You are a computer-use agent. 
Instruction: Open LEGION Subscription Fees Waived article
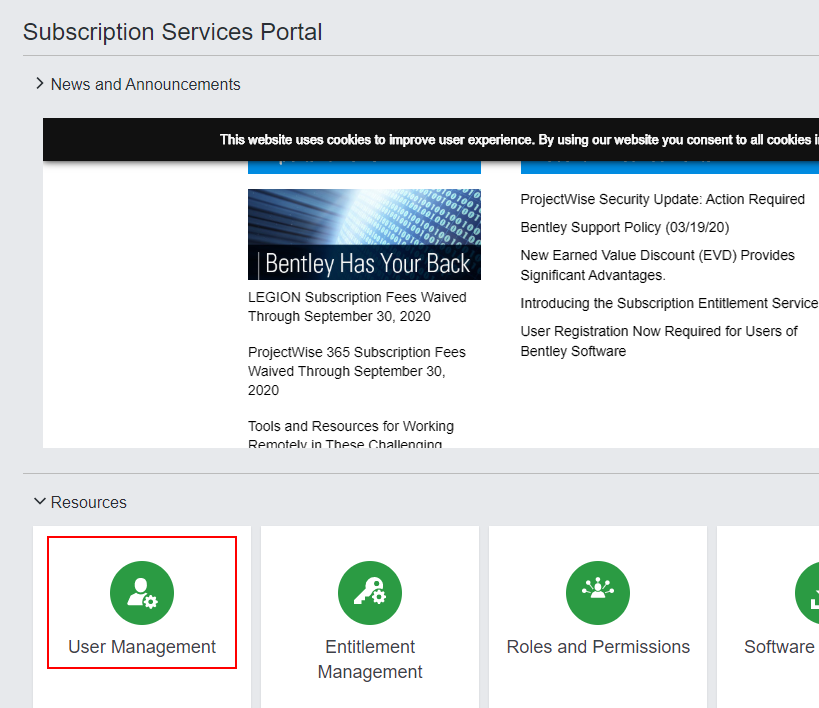(357, 307)
